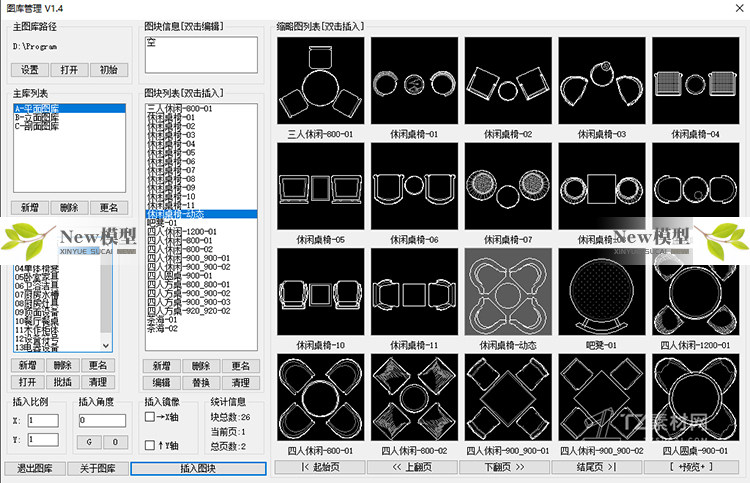Screen dimensions: 750x483
Task: Select the 四人休闲-1200-01 thumbnail
Action: [695, 292]
